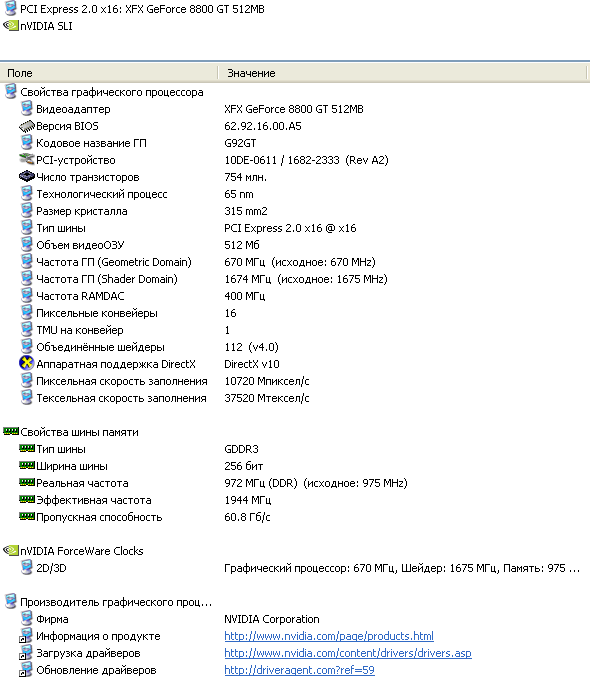
Task: Sort by the Поле column header
Action: point(109,73)
